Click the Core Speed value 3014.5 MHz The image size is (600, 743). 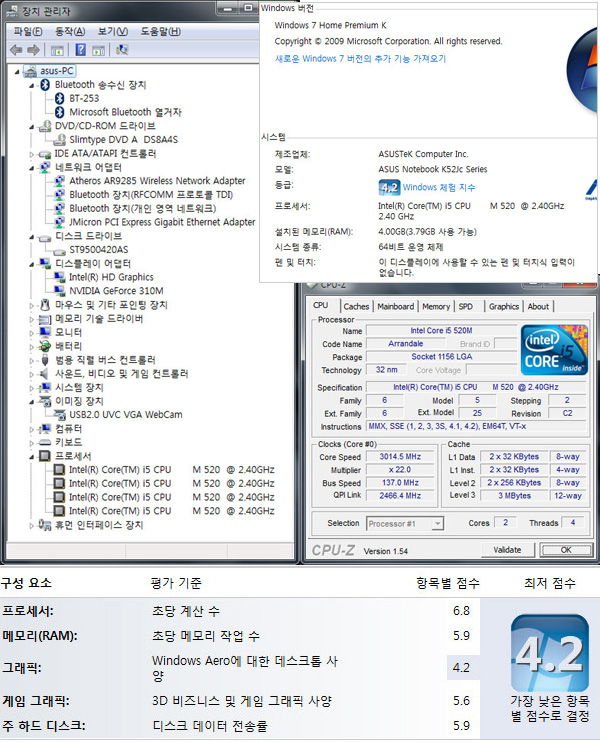pos(400,457)
